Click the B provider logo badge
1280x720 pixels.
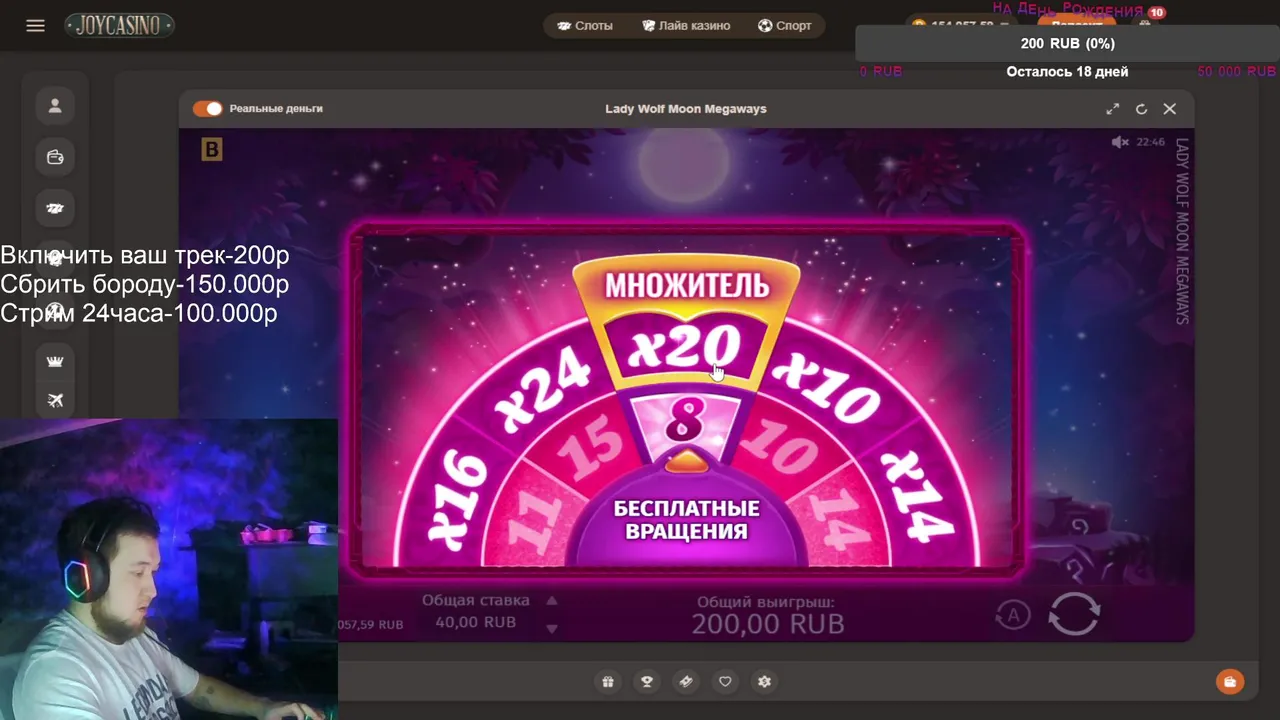212,149
